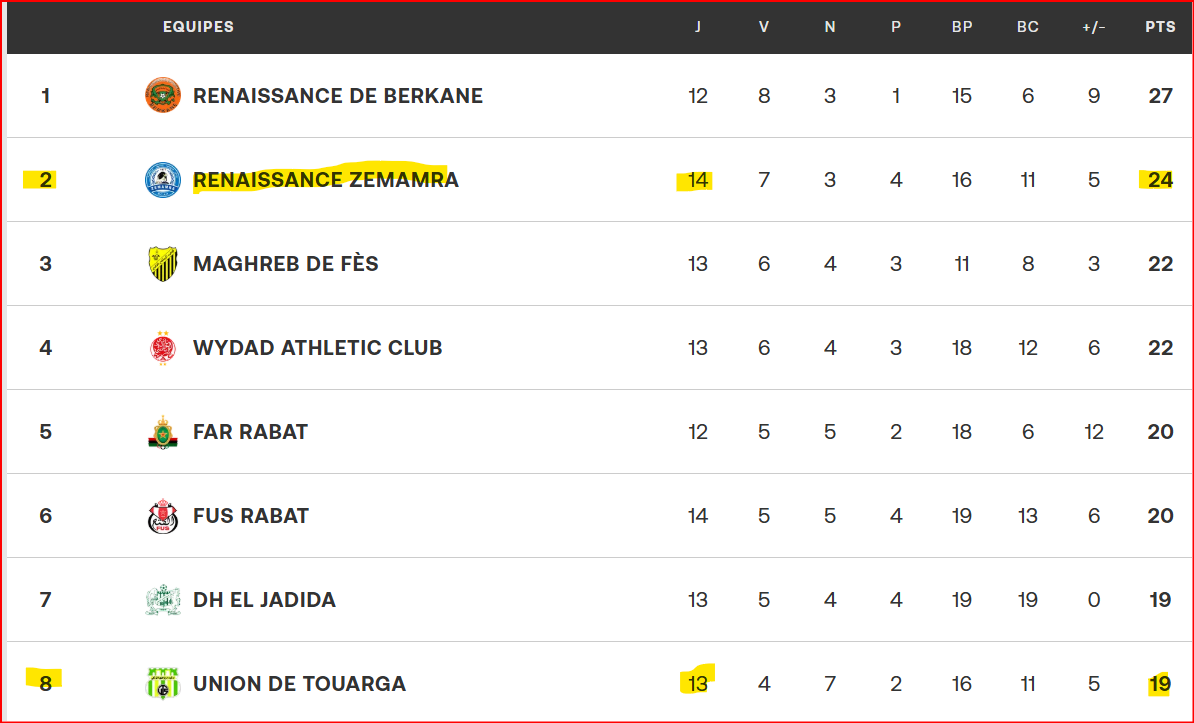Click the PTS column header
This screenshot has width=1194, height=723.
(1160, 27)
